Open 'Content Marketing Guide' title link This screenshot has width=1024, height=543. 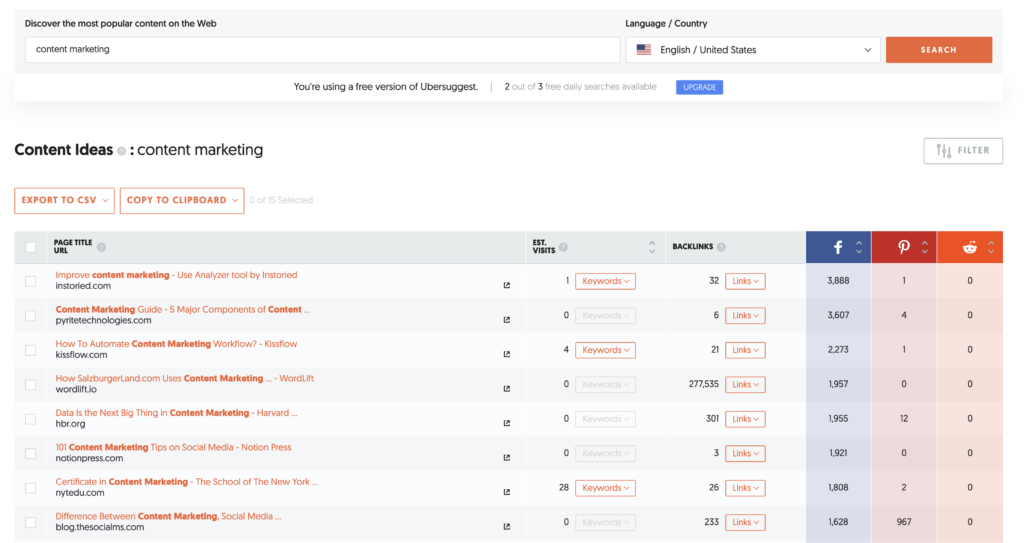click(x=183, y=310)
